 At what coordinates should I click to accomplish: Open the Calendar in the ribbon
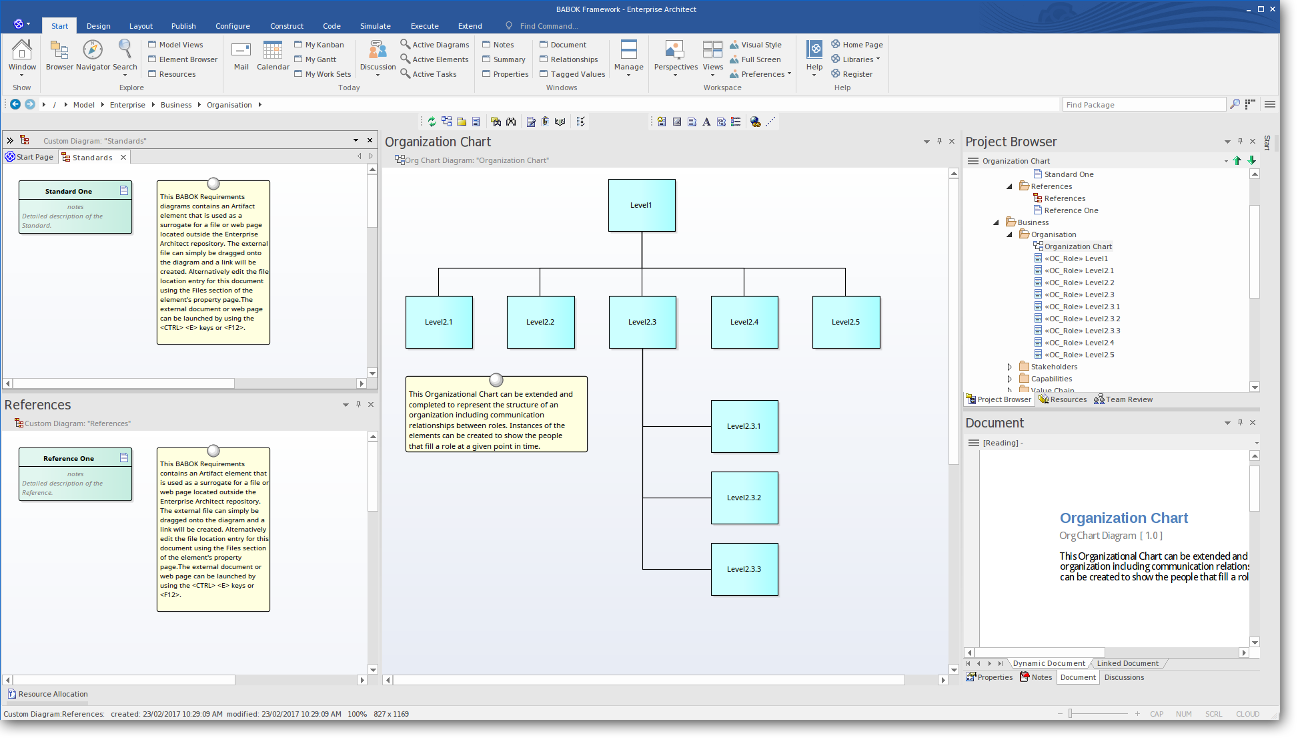coord(272,50)
